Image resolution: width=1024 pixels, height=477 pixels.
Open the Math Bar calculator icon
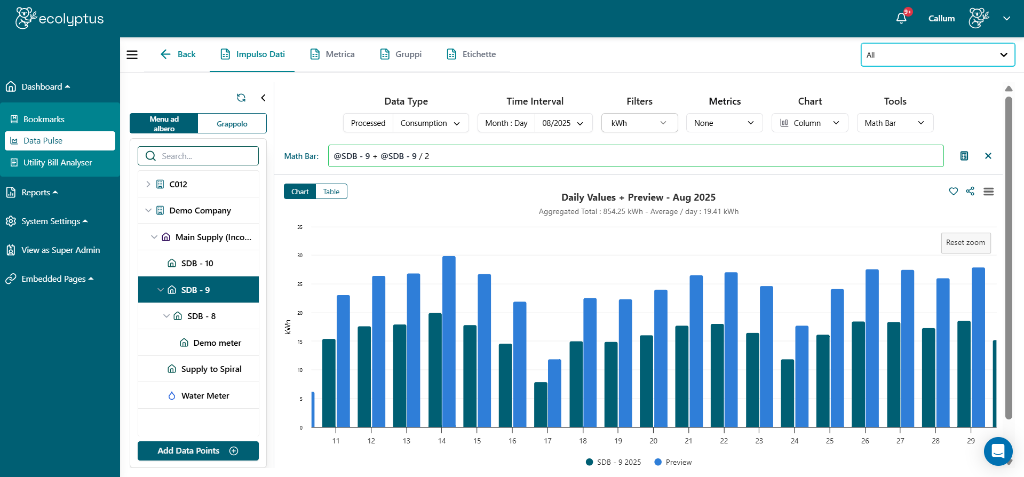click(964, 156)
